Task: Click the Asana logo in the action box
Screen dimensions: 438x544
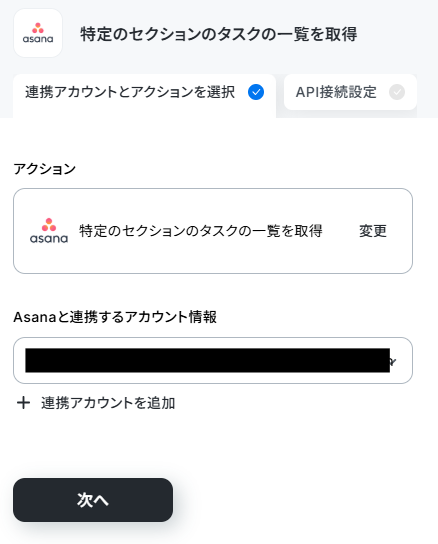Action: click(x=49, y=231)
